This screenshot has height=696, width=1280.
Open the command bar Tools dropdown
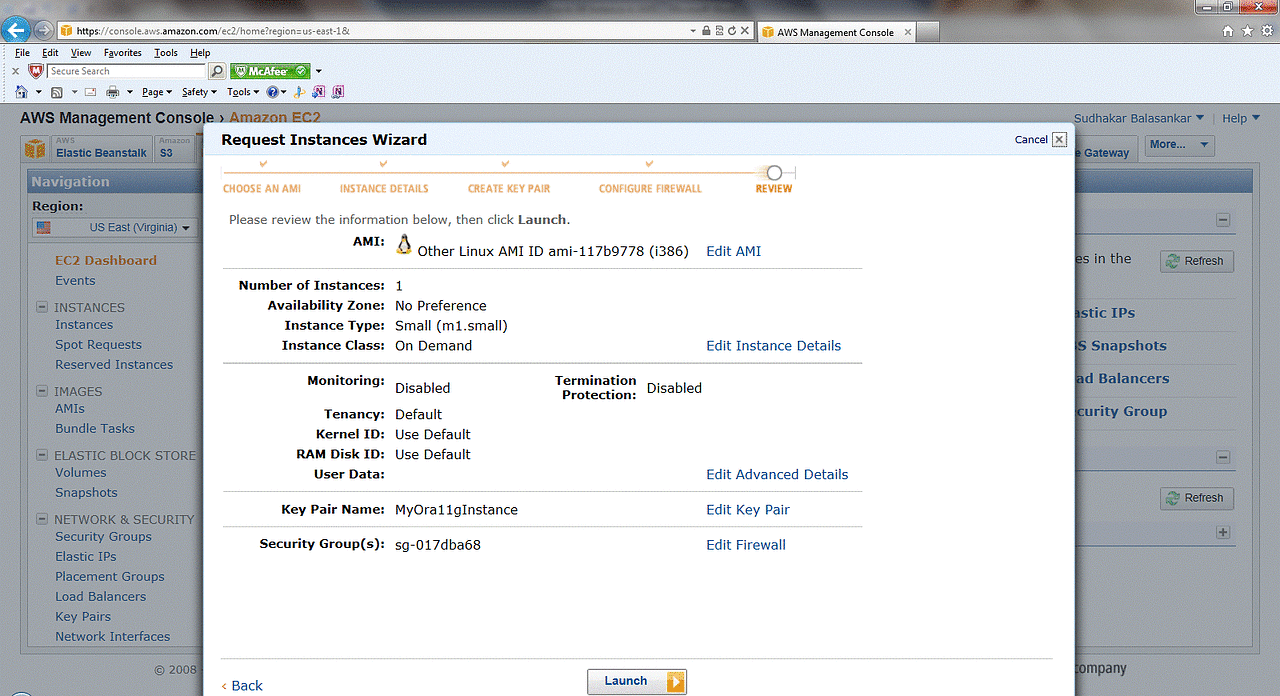click(243, 92)
